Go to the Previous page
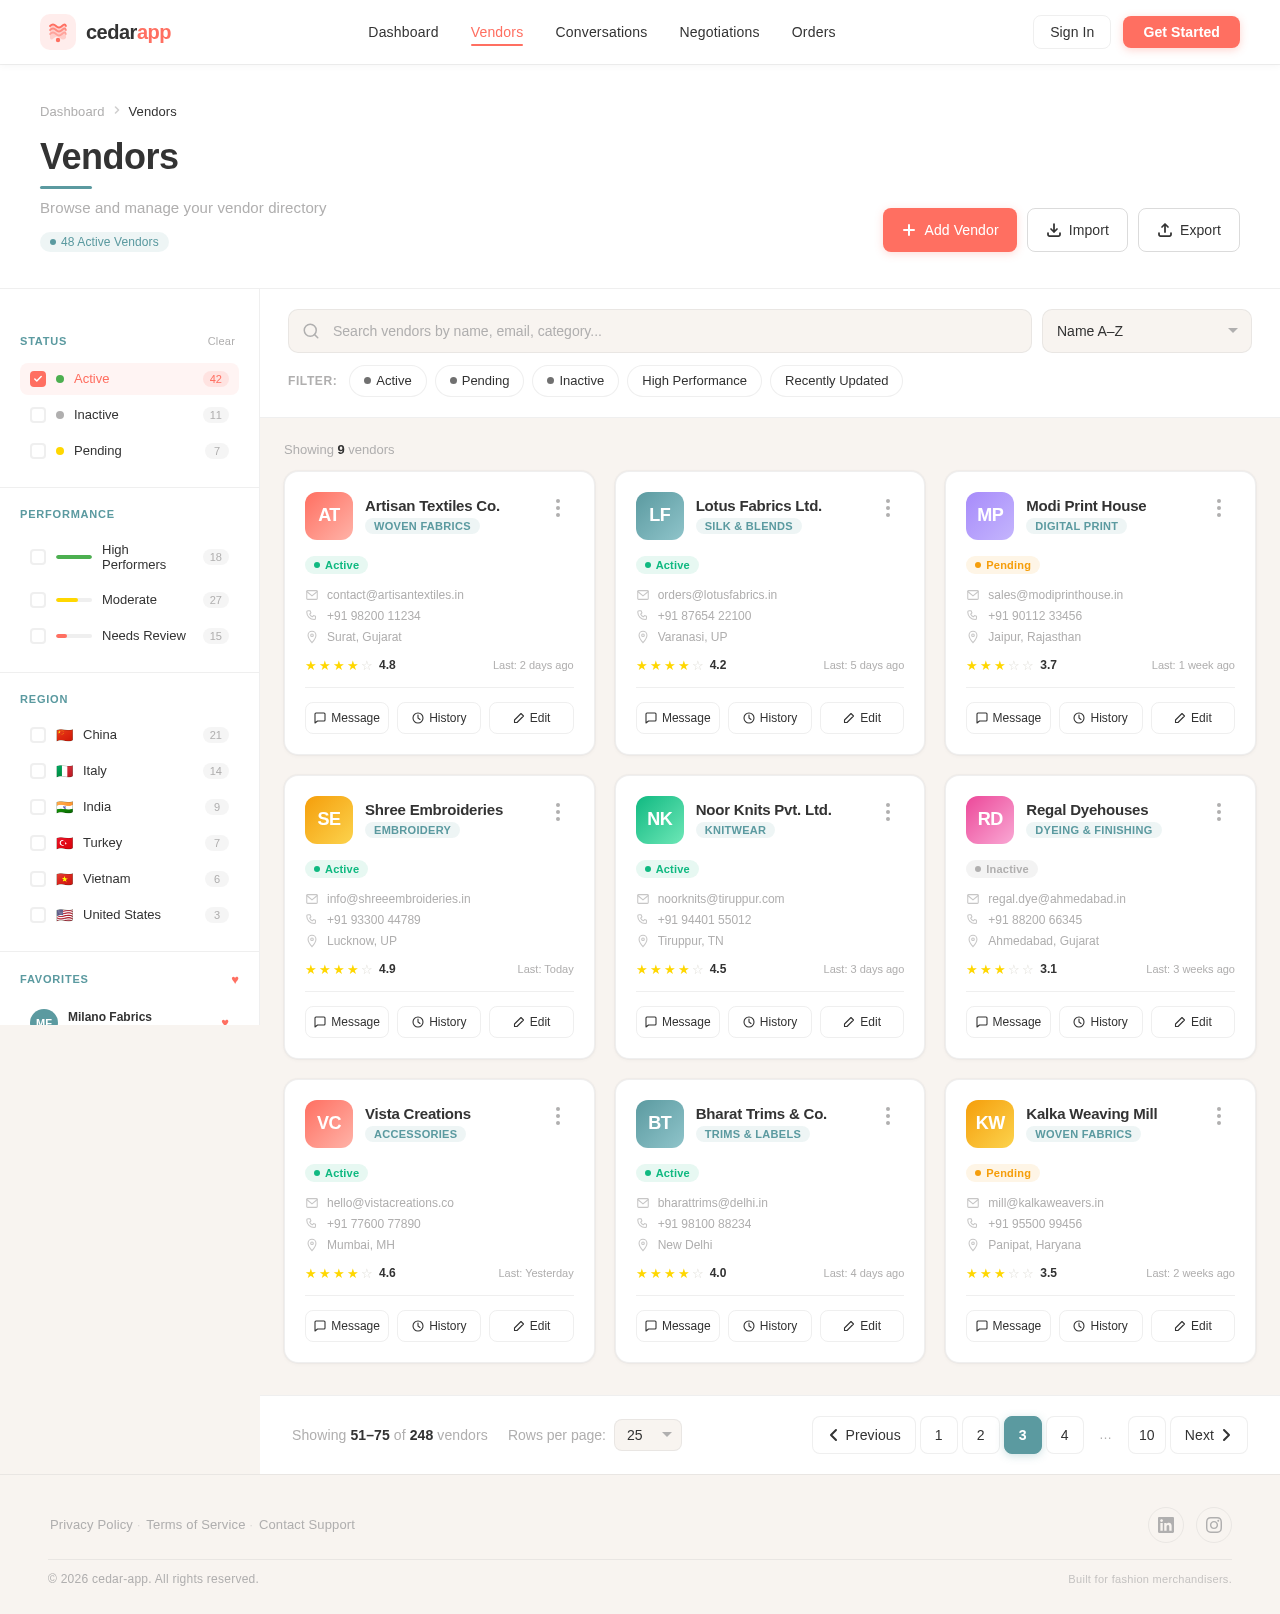The width and height of the screenshot is (1280, 1614). click(864, 1435)
